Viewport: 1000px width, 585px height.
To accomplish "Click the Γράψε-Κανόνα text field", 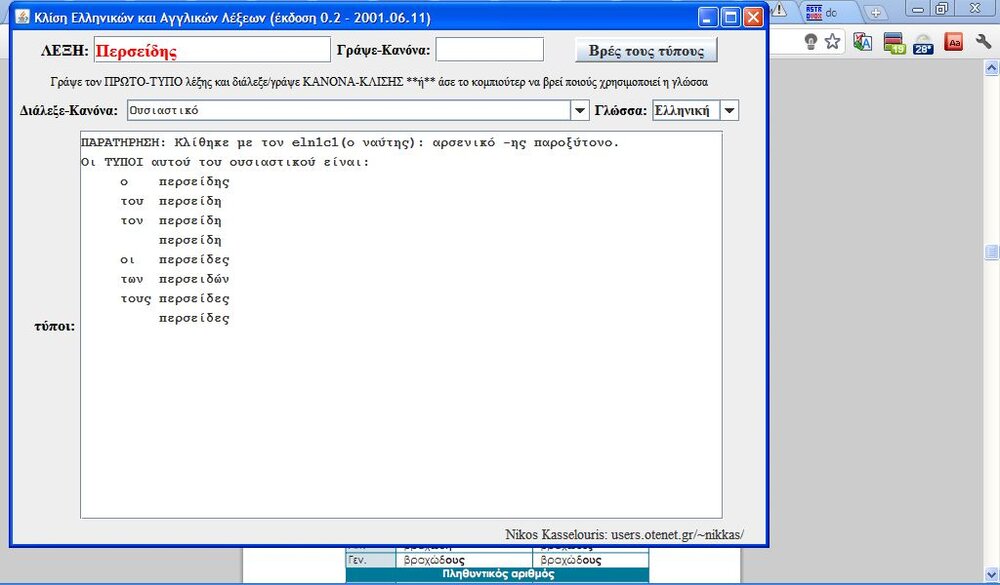I will (x=489, y=50).
